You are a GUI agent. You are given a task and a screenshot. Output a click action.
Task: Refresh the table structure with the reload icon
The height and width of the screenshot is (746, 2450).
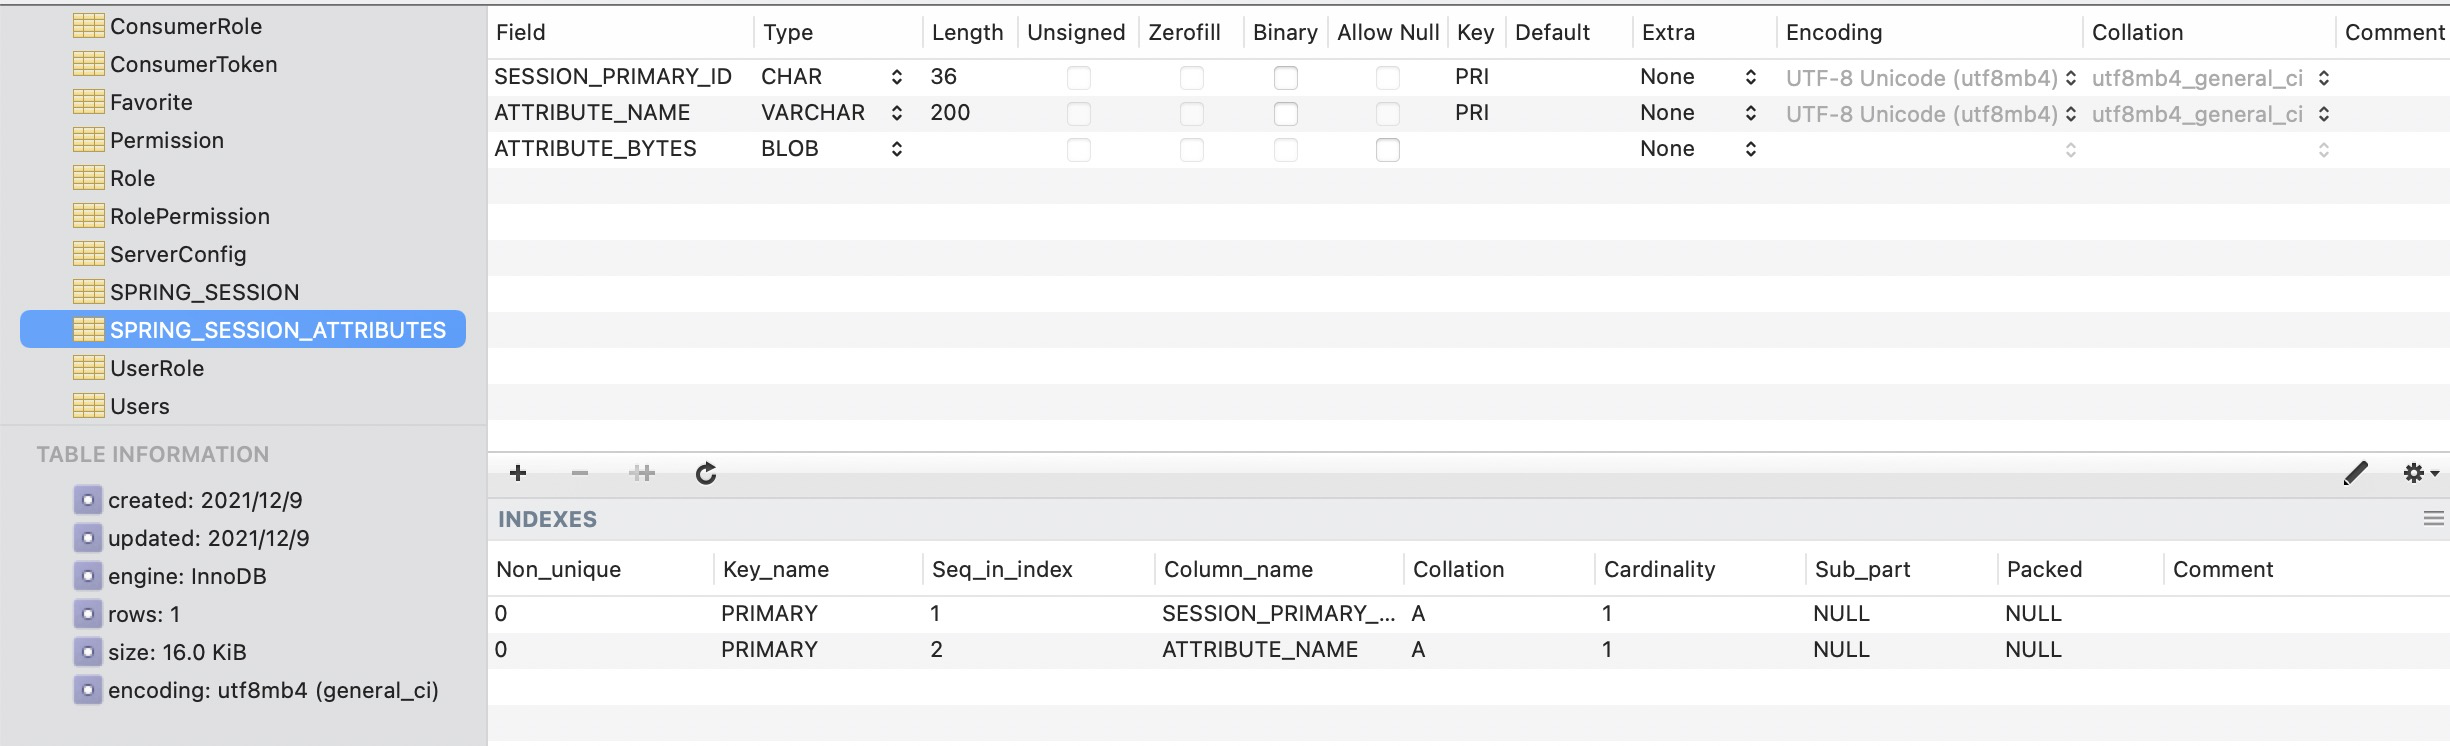(x=707, y=473)
